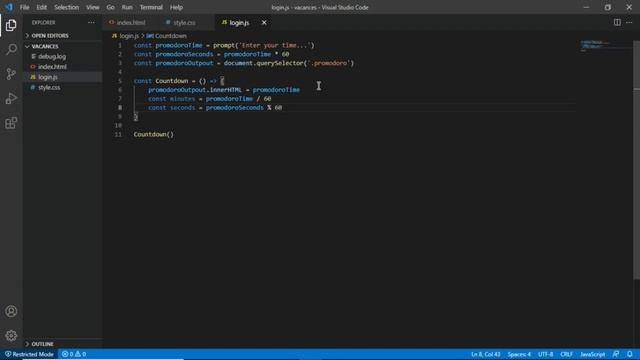Split the editor to the right
The width and height of the screenshot is (640, 360).
[x=617, y=22]
